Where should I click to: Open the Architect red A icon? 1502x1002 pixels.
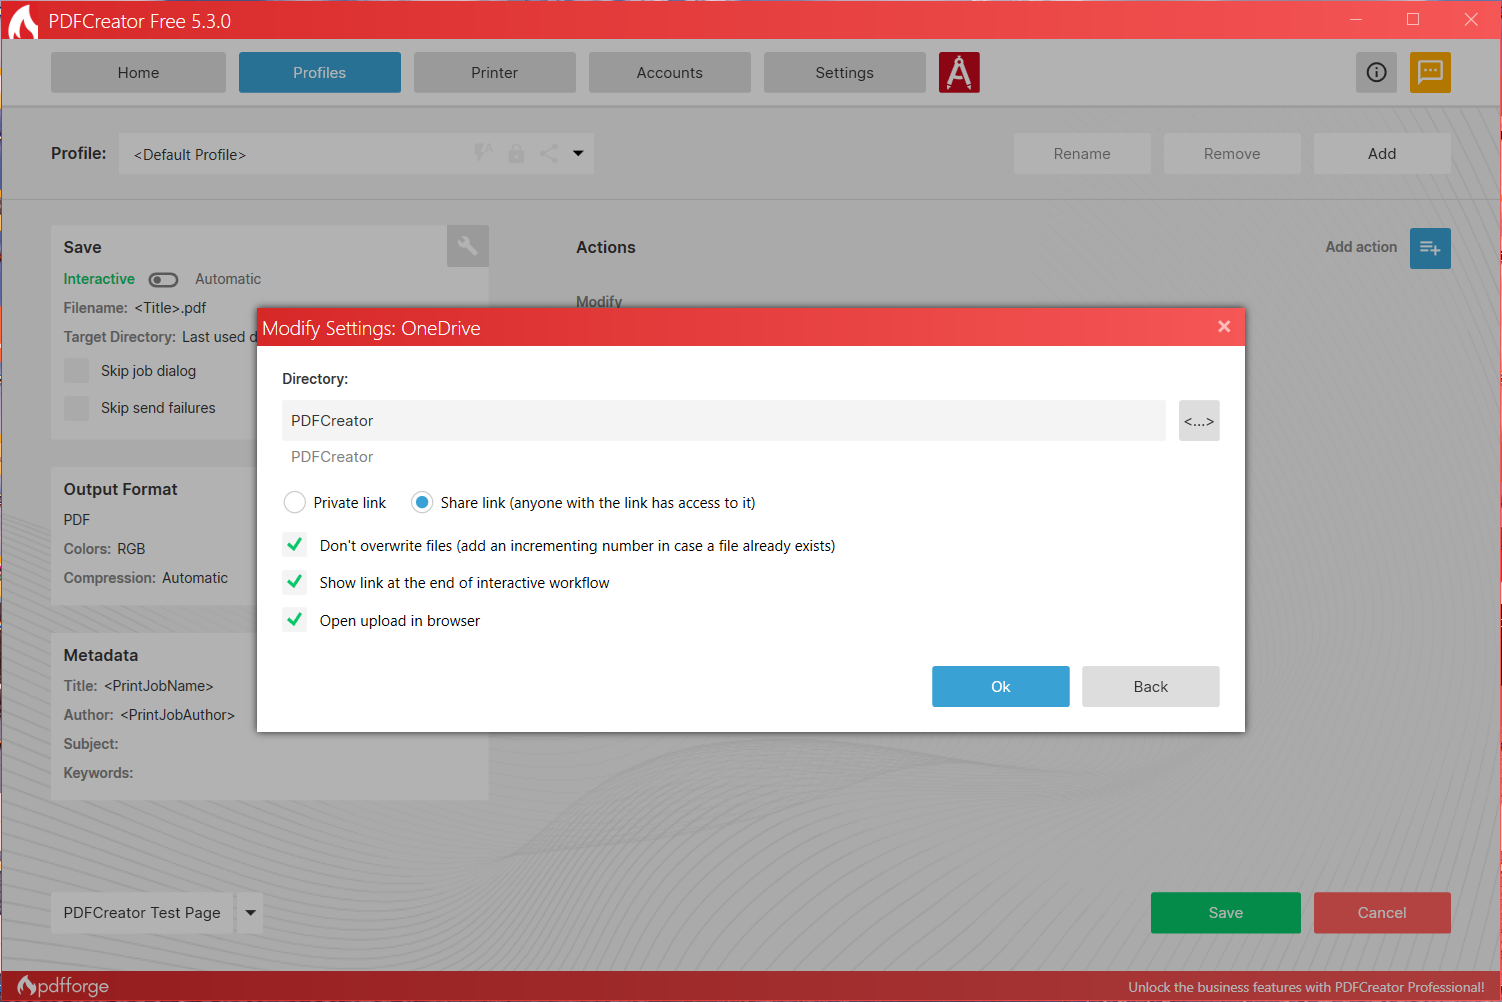pyautogui.click(x=959, y=72)
